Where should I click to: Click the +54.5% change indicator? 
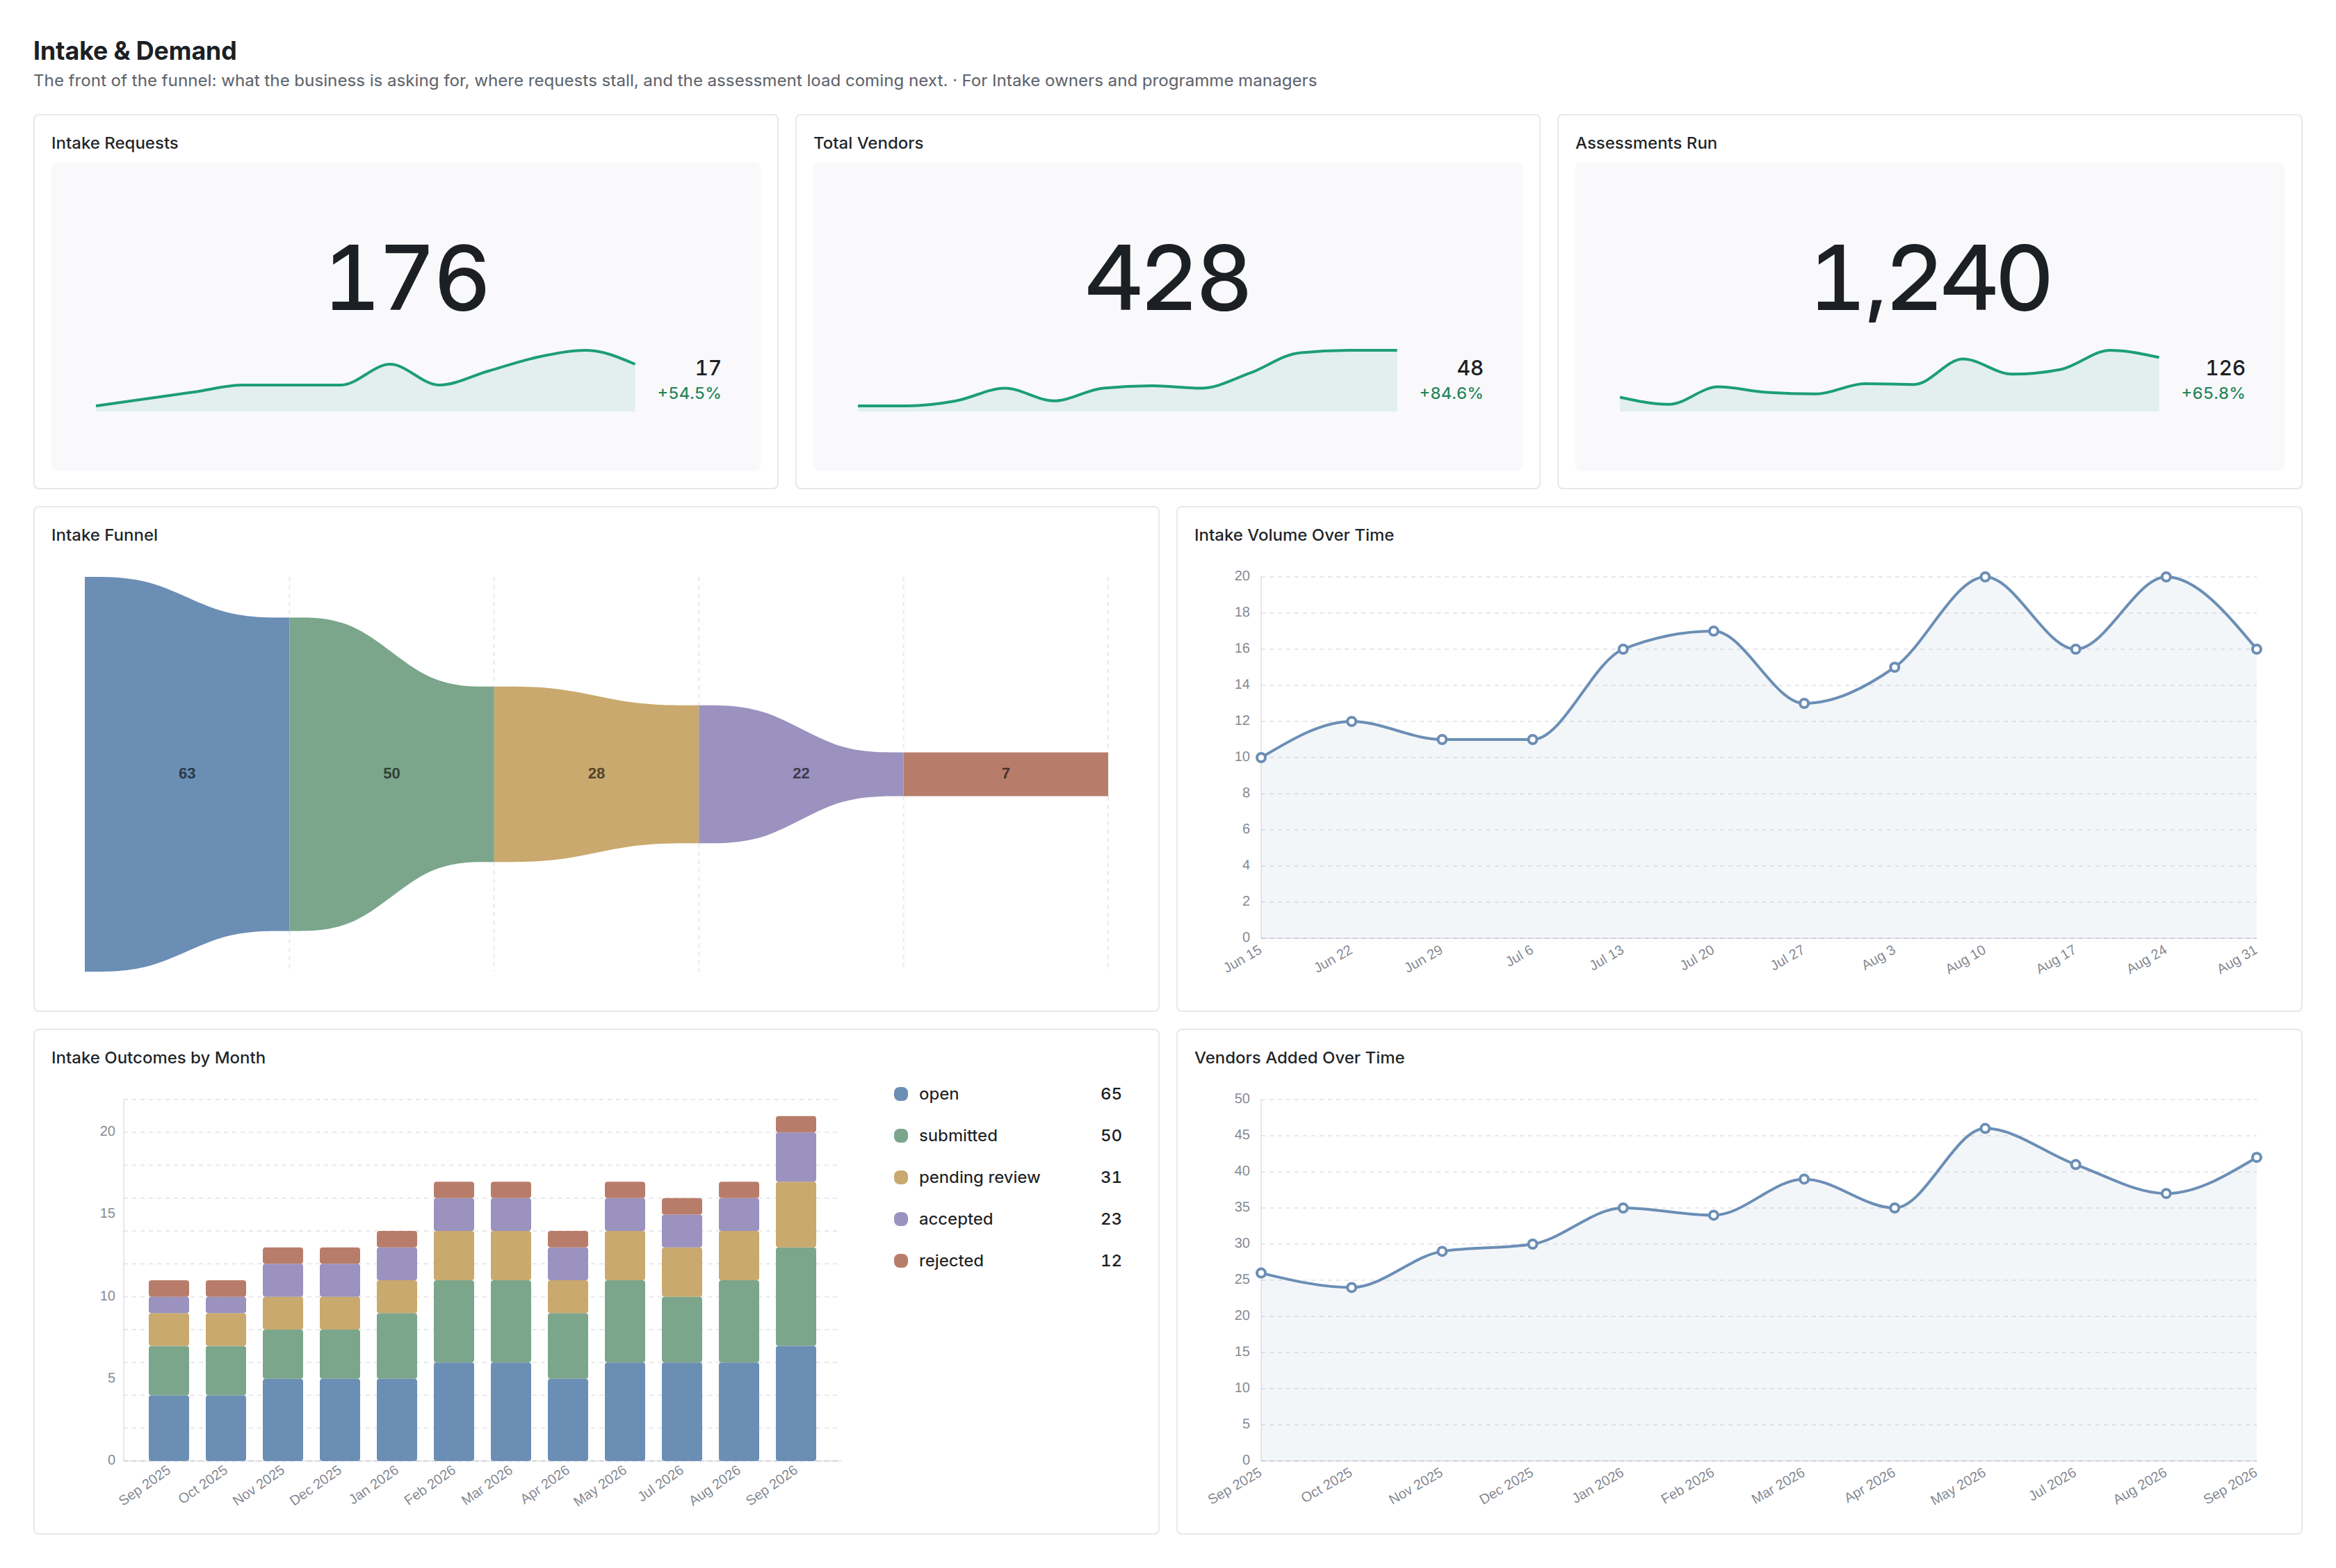click(x=689, y=393)
